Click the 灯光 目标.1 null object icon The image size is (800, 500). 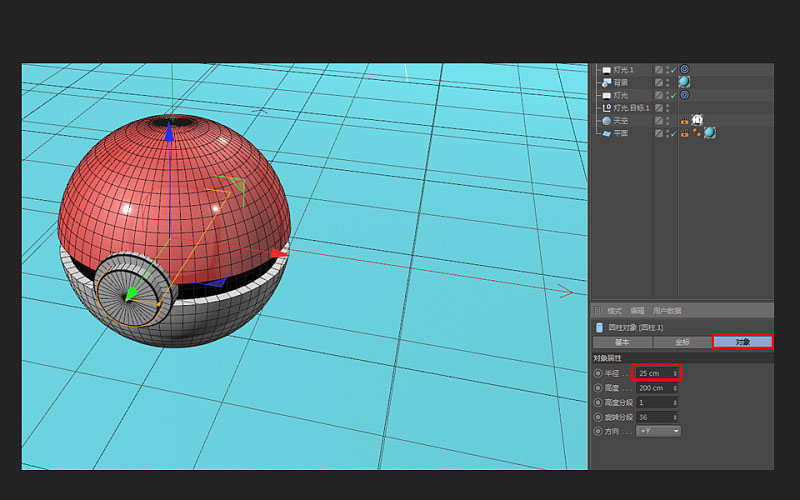(x=606, y=107)
